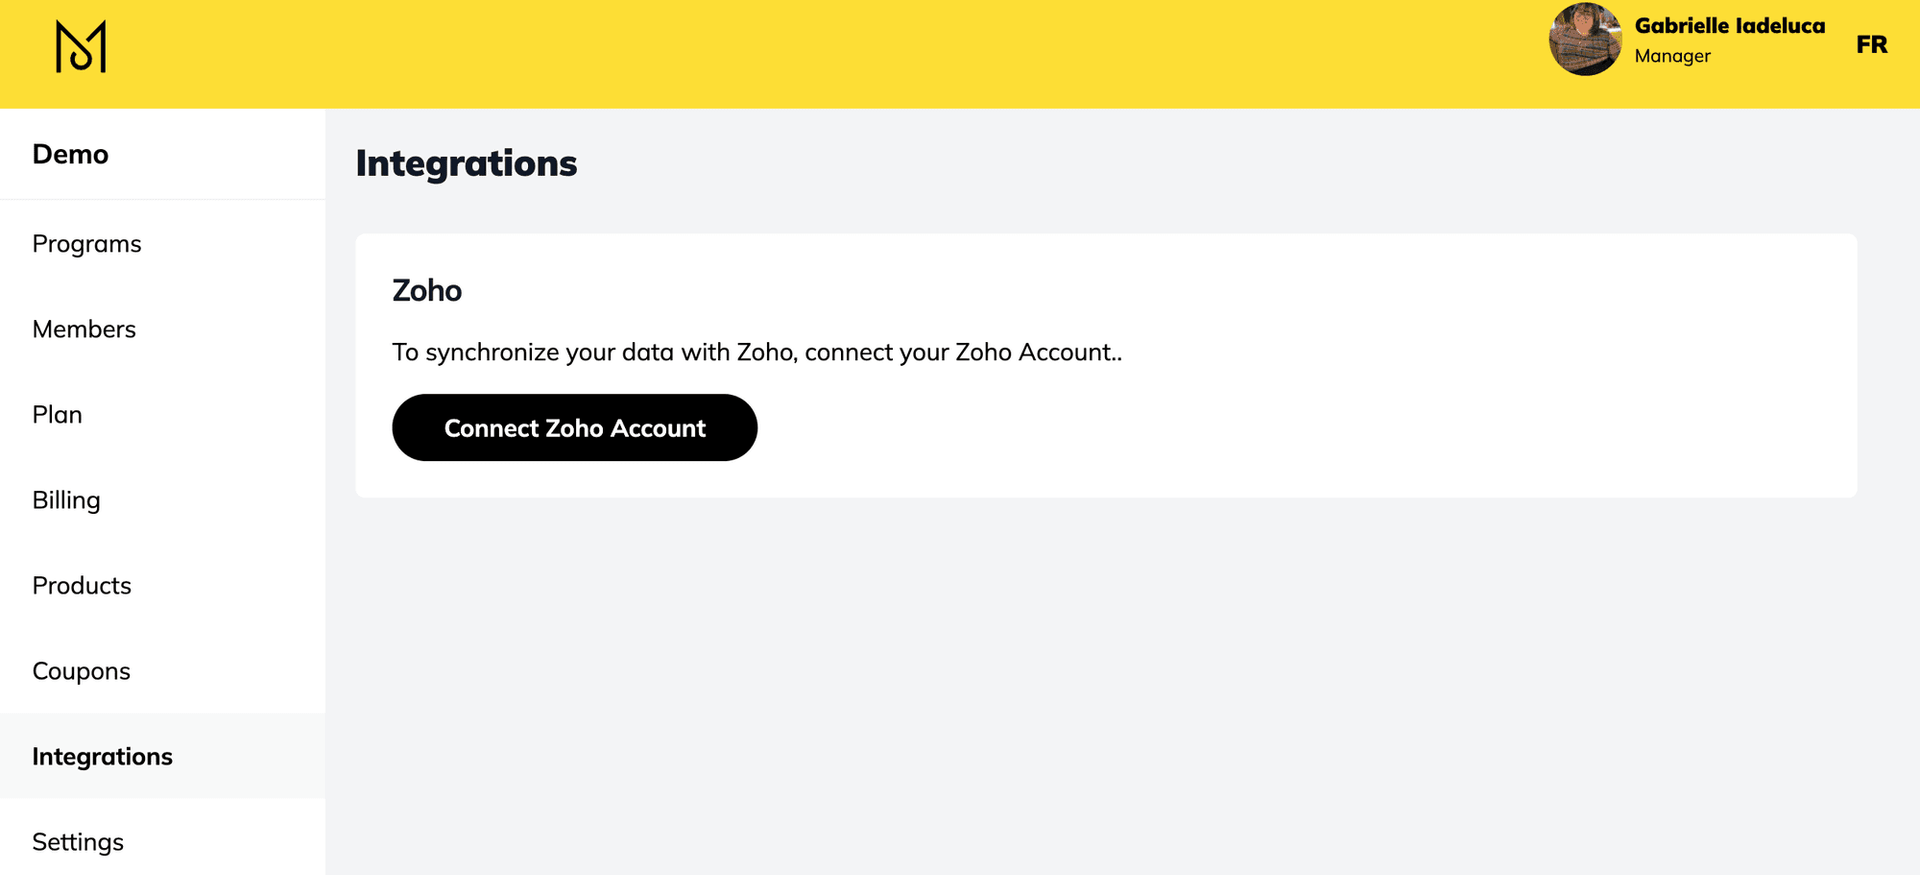Image resolution: width=1920 pixels, height=875 pixels.
Task: Select the Demo organization title in sidebar
Action: click(x=70, y=154)
